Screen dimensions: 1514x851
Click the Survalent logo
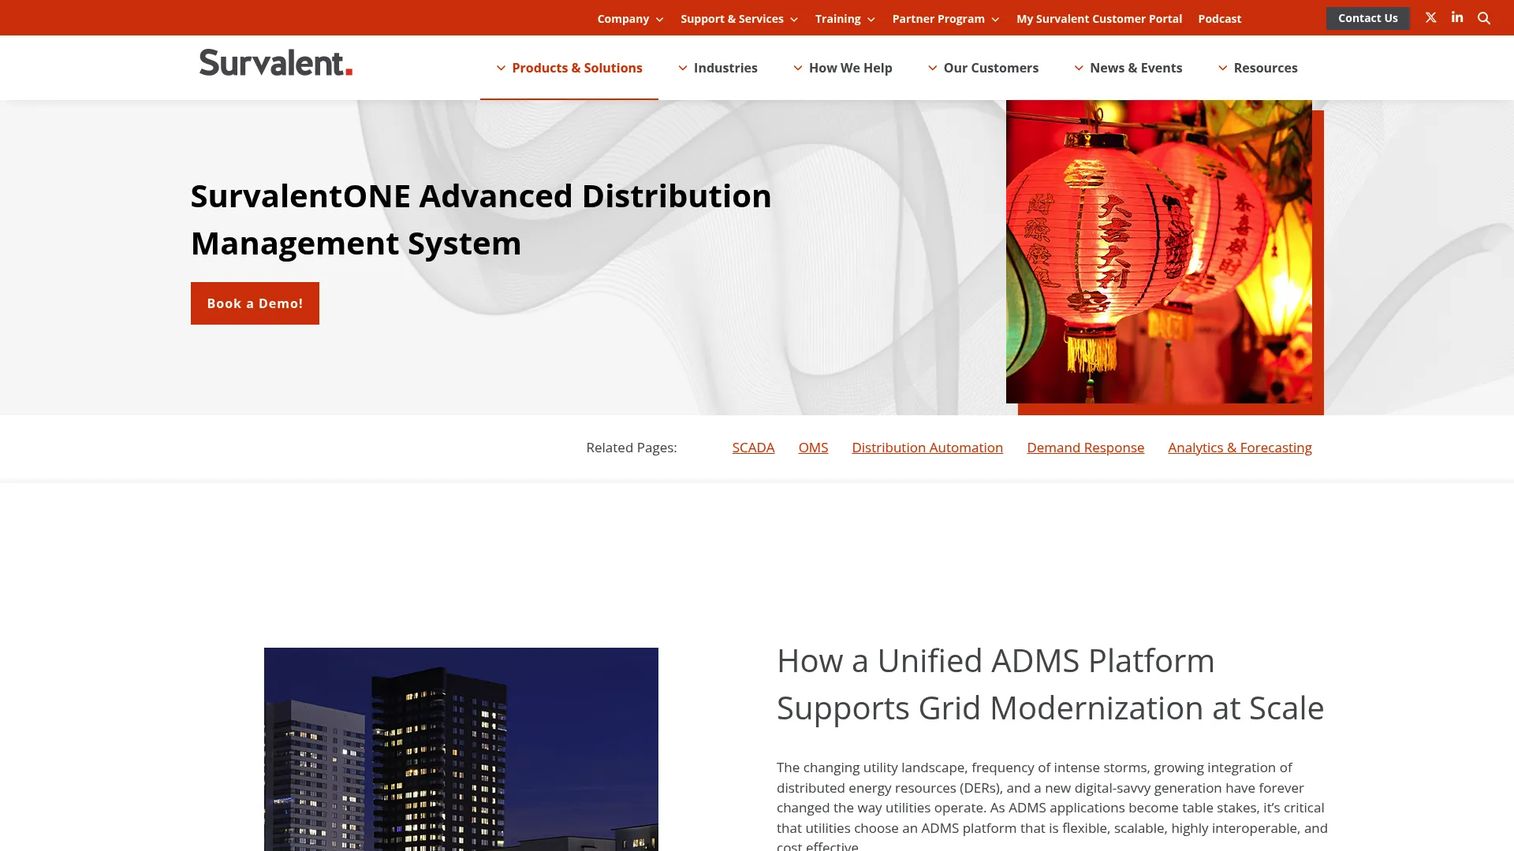click(276, 63)
